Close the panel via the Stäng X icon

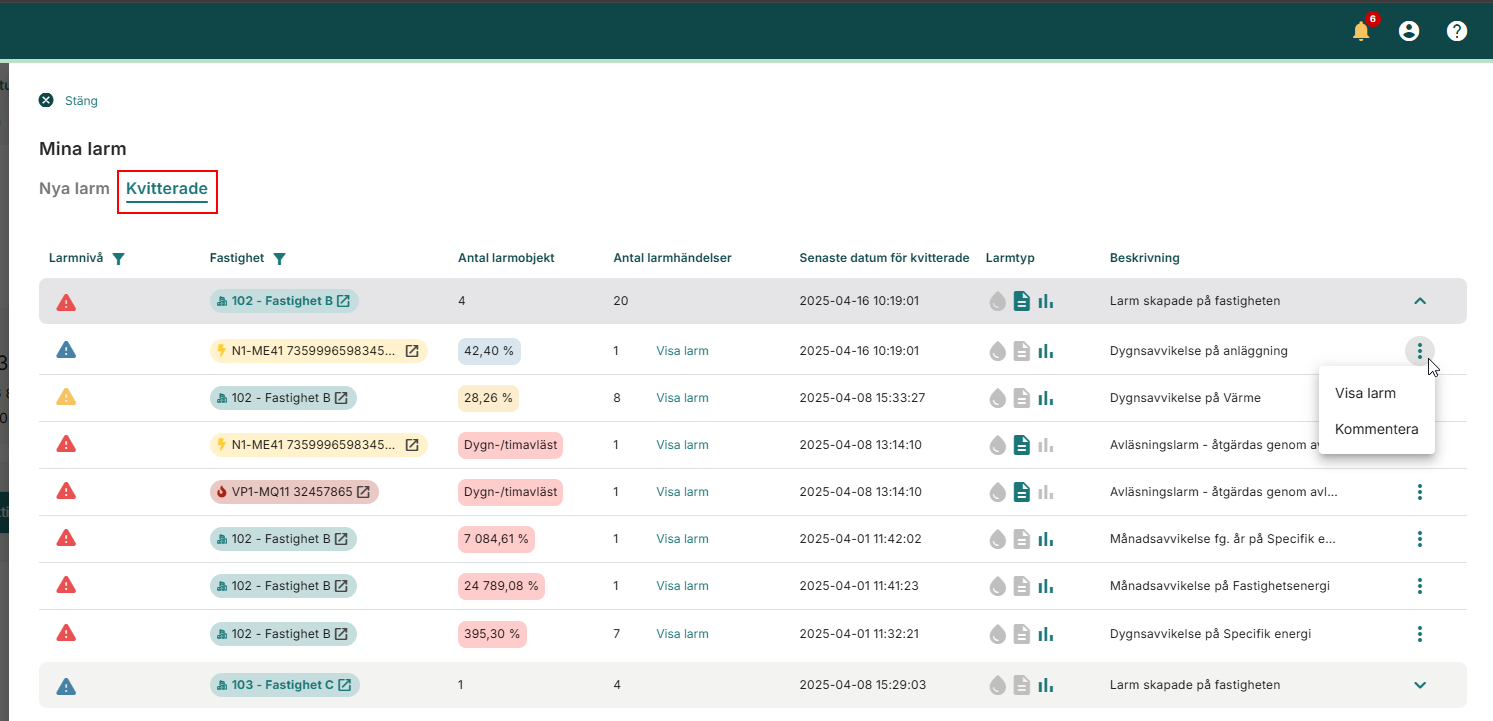[x=46, y=100]
